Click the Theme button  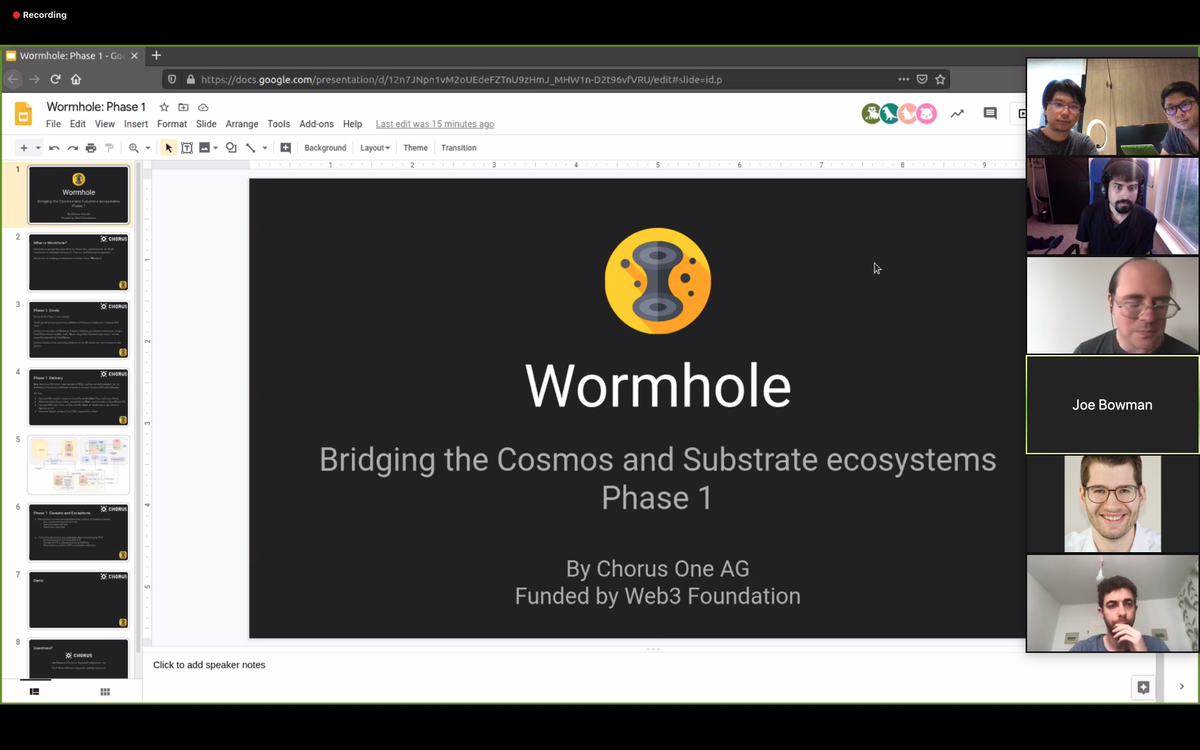click(415, 148)
